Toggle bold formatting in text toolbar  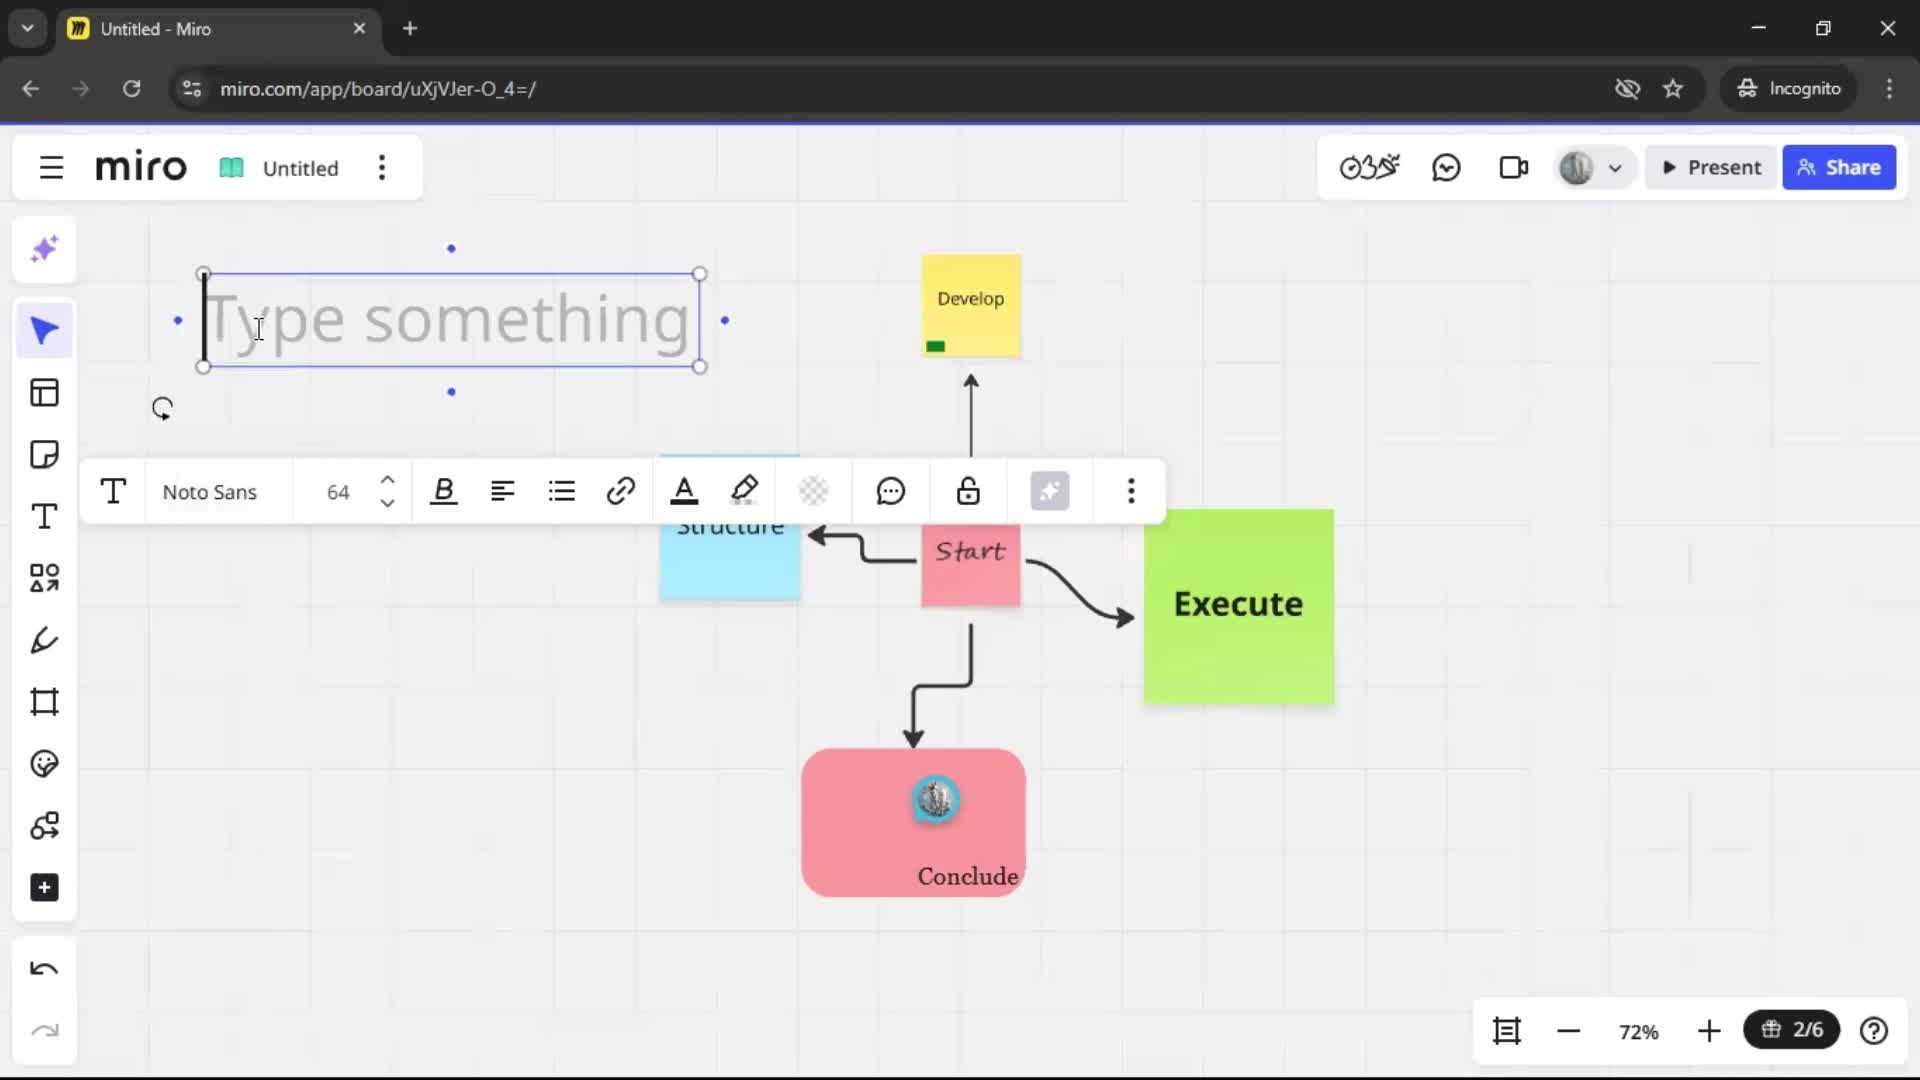444,492
